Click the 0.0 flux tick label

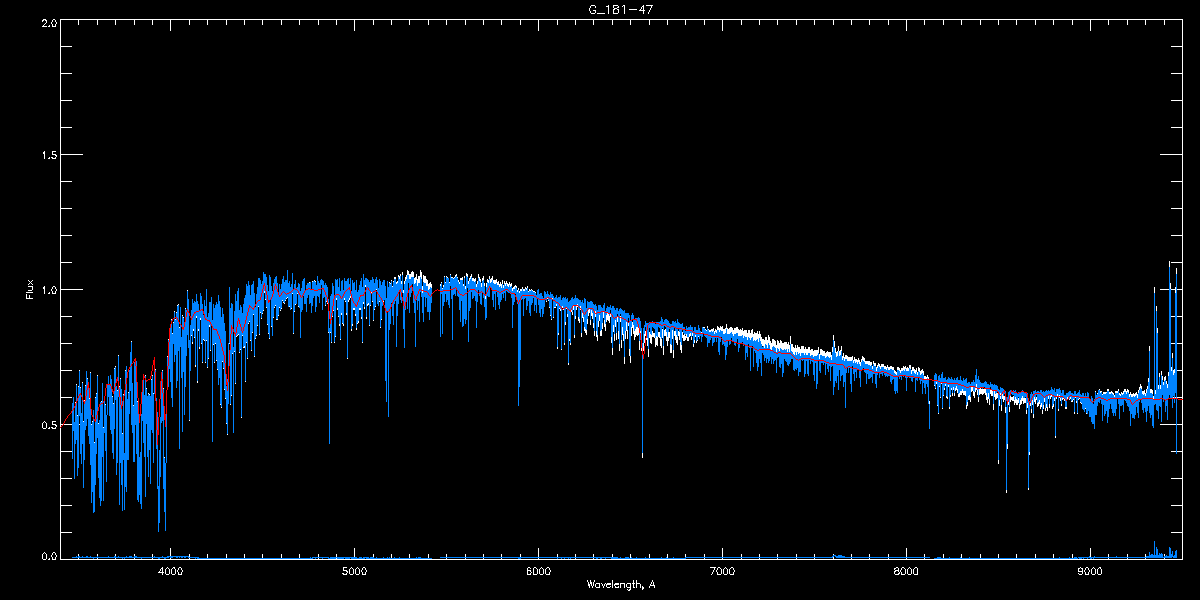tap(49, 556)
